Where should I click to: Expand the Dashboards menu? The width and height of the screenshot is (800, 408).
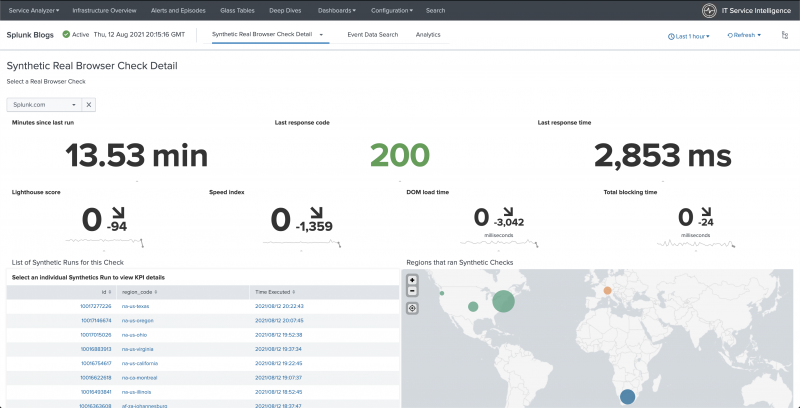click(x=337, y=10)
